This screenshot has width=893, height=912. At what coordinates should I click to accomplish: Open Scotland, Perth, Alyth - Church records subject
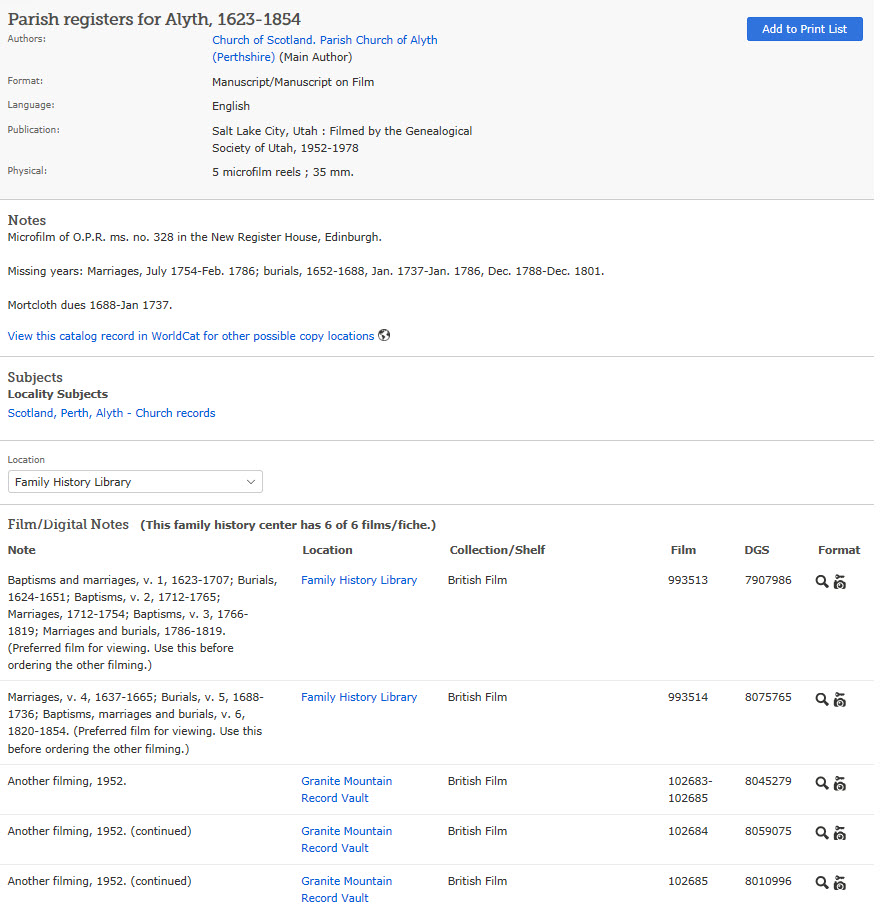pos(111,413)
